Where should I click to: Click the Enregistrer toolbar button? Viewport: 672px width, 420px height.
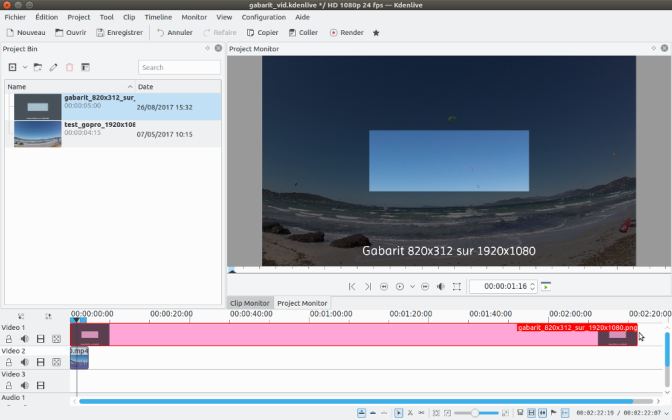(x=120, y=33)
